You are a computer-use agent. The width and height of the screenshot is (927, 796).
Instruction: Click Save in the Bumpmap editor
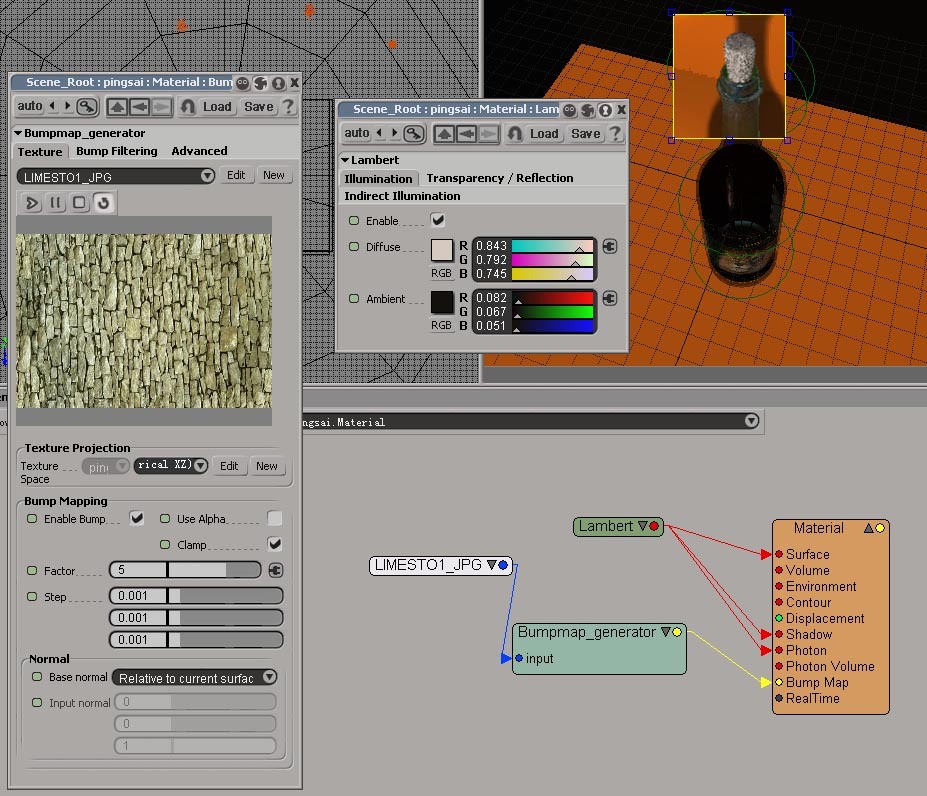click(x=258, y=107)
